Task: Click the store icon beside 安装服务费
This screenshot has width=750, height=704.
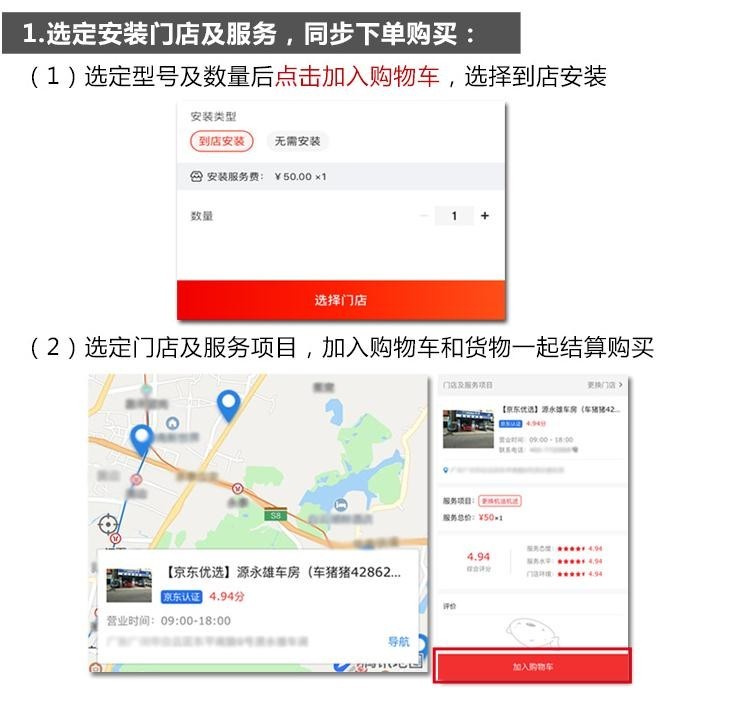Action: 196,176
